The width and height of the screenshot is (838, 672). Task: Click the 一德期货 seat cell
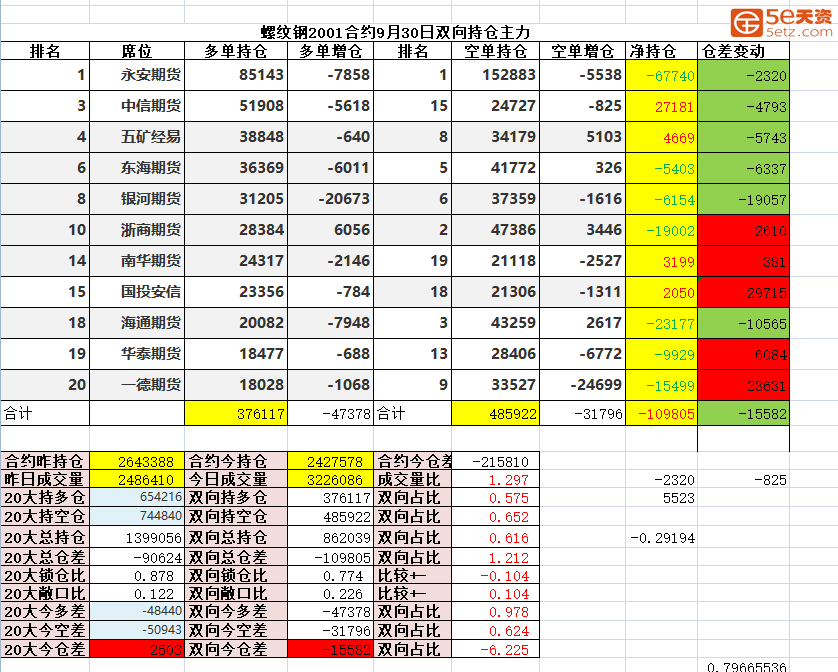[x=137, y=385]
